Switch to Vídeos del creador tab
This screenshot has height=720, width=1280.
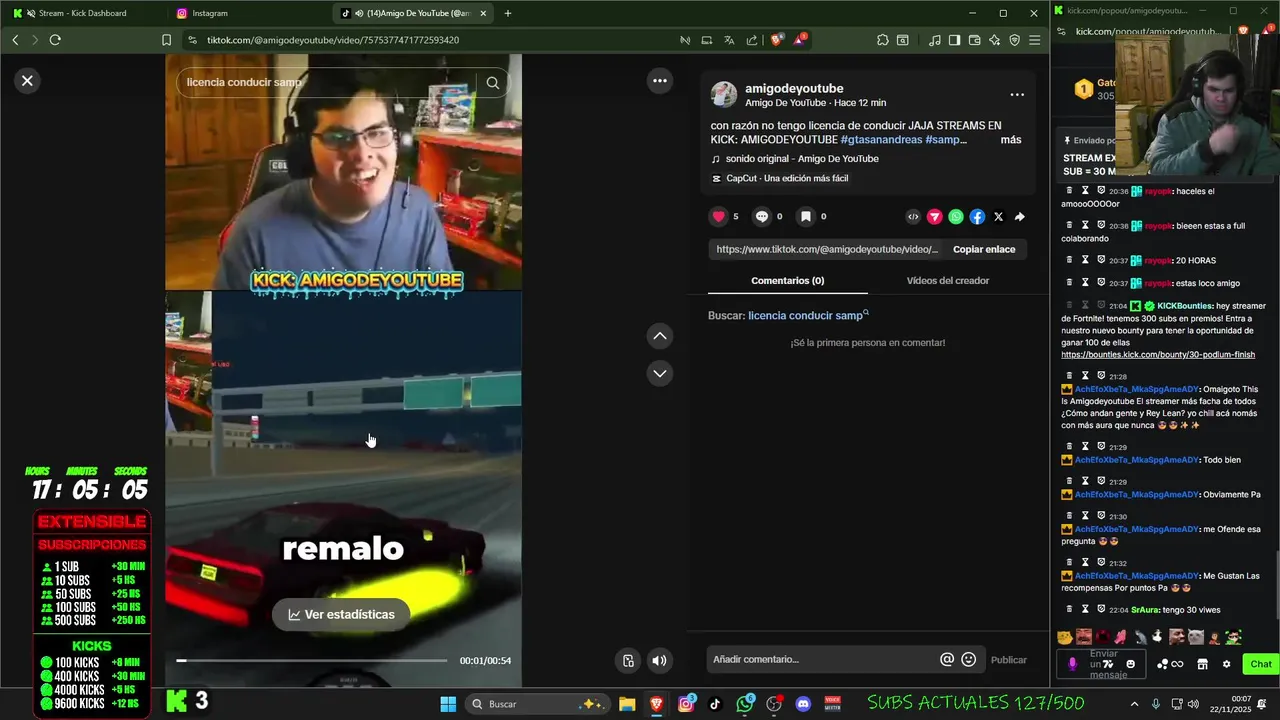pyautogui.click(x=948, y=281)
